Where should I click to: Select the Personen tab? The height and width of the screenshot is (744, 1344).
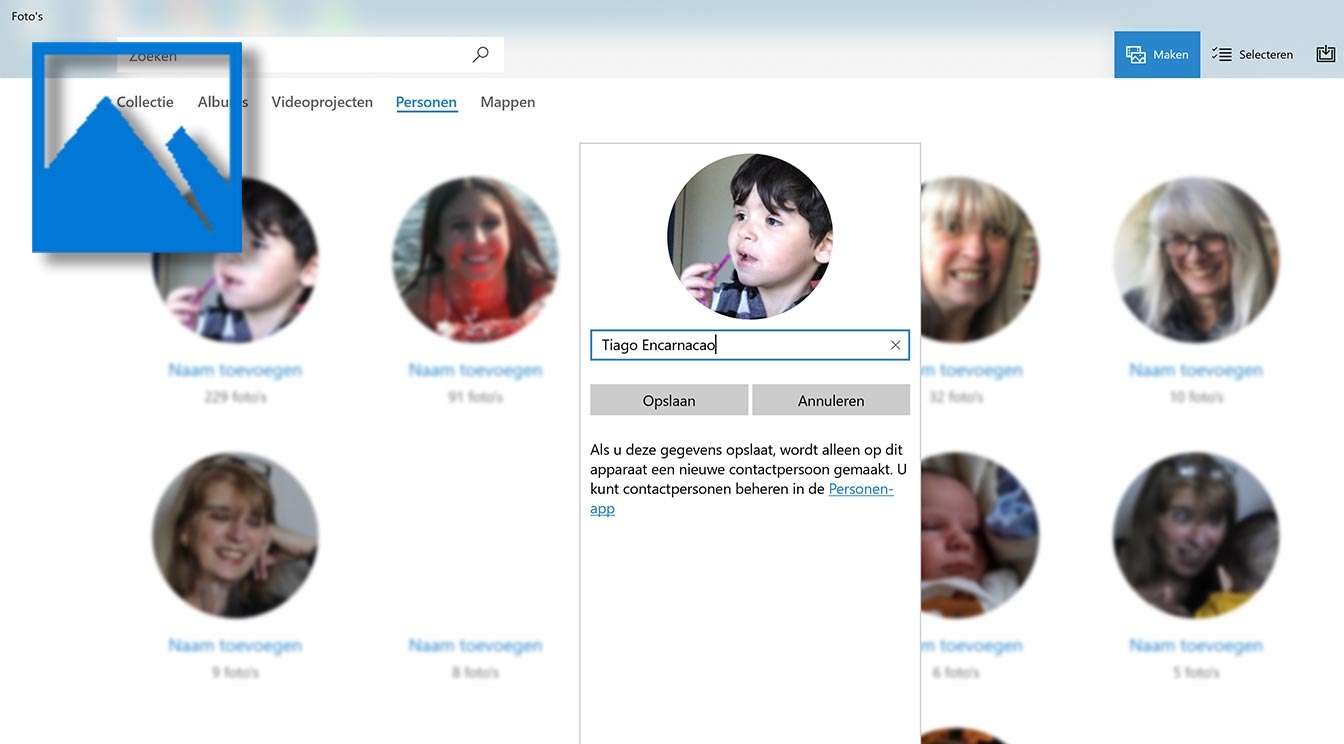click(426, 101)
